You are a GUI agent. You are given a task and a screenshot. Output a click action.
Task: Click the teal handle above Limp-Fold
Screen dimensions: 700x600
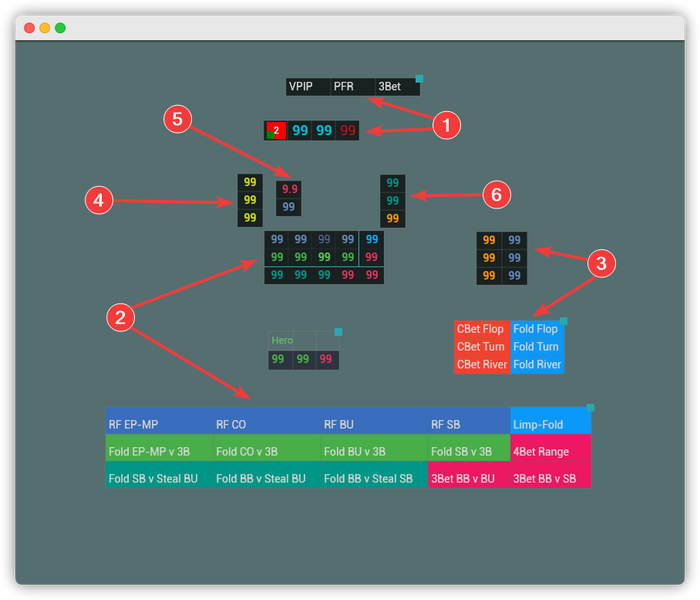pyautogui.click(x=590, y=408)
